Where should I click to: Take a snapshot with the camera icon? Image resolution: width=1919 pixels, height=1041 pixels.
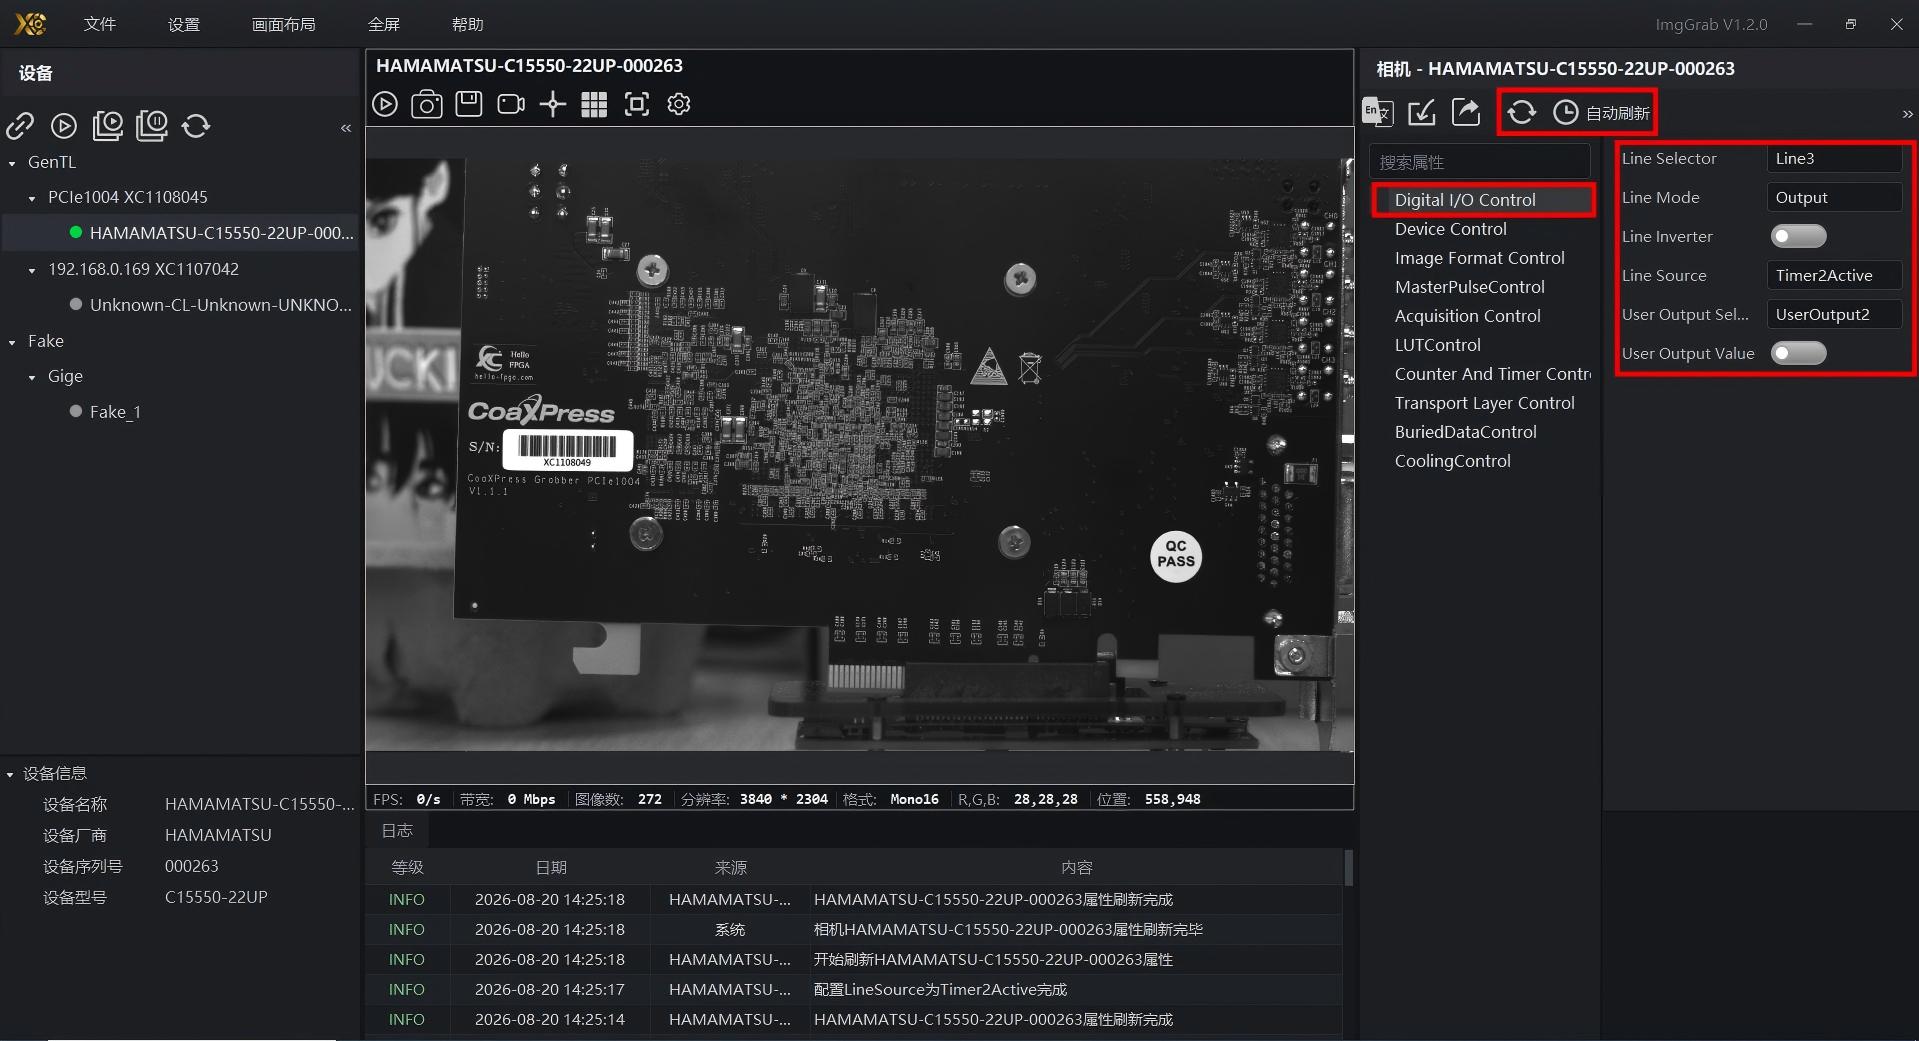click(427, 104)
